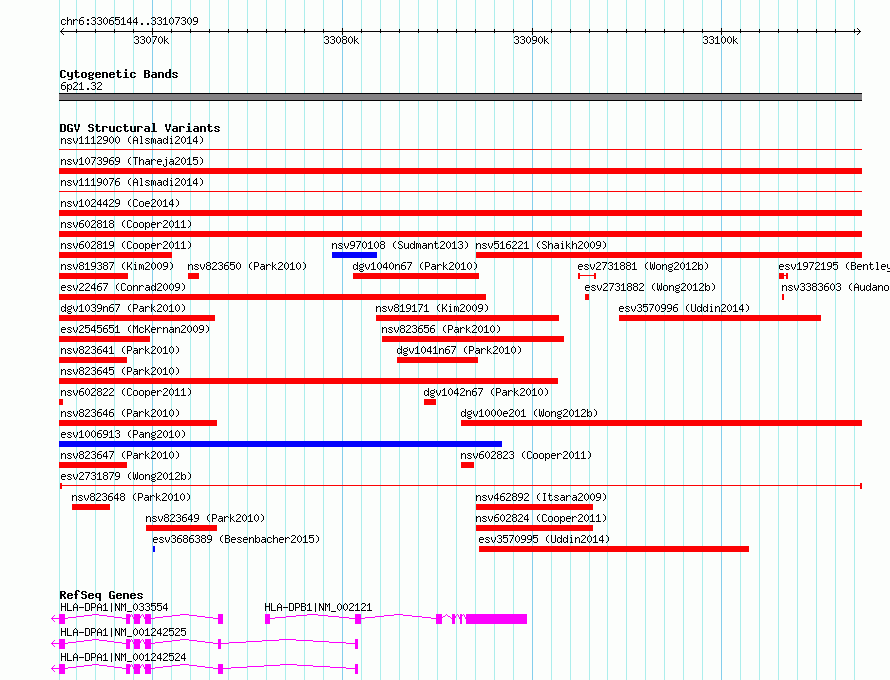This screenshot has height=680, width=890.
Task: Click the small blue esv3686389 variant marker
Action: pos(154,549)
